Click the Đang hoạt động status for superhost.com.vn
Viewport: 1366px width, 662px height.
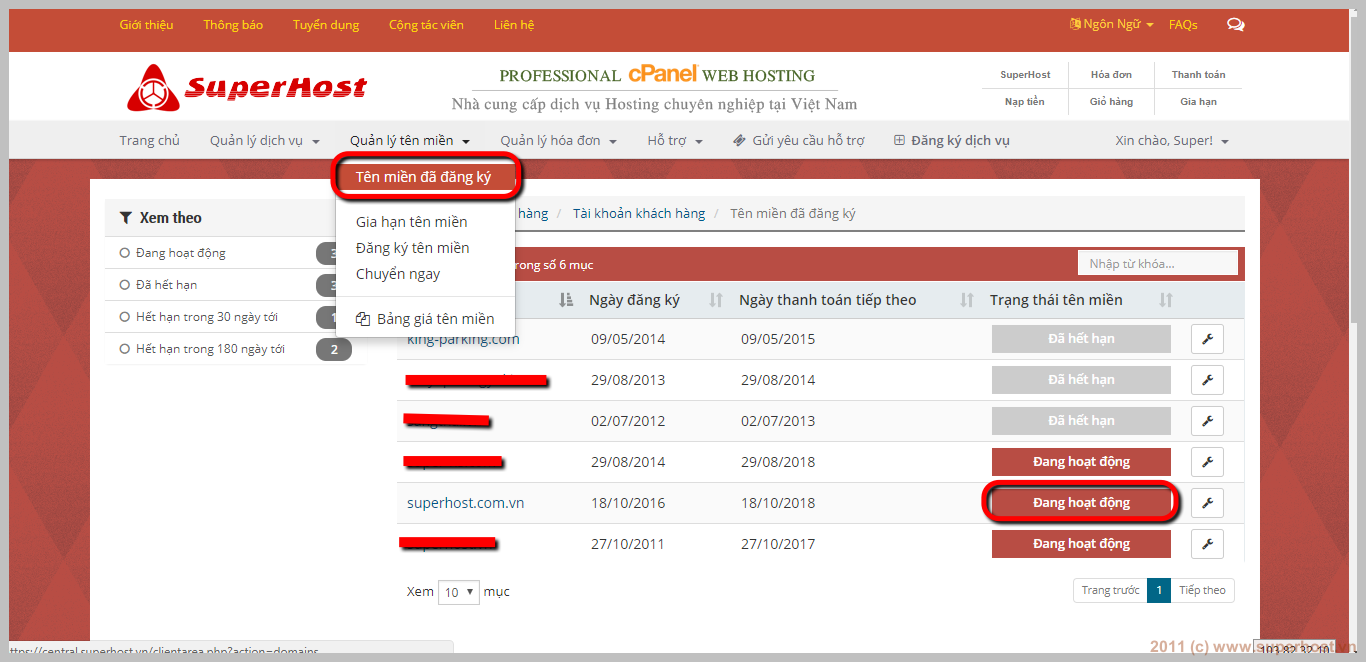pyautogui.click(x=1081, y=503)
